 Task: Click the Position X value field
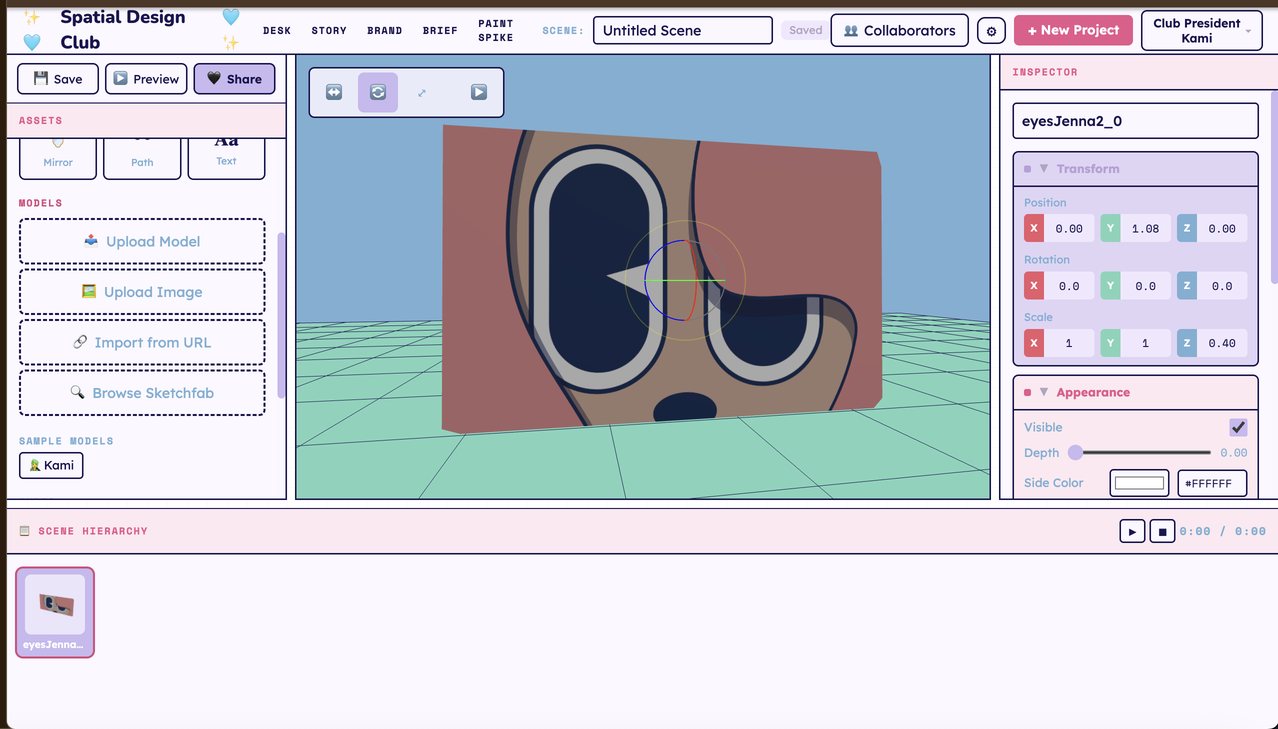pos(1069,228)
